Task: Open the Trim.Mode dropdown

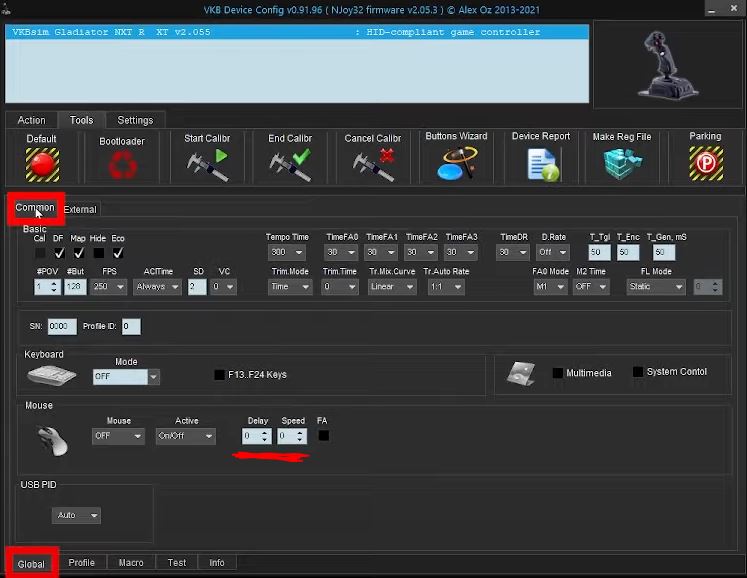Action: point(290,286)
